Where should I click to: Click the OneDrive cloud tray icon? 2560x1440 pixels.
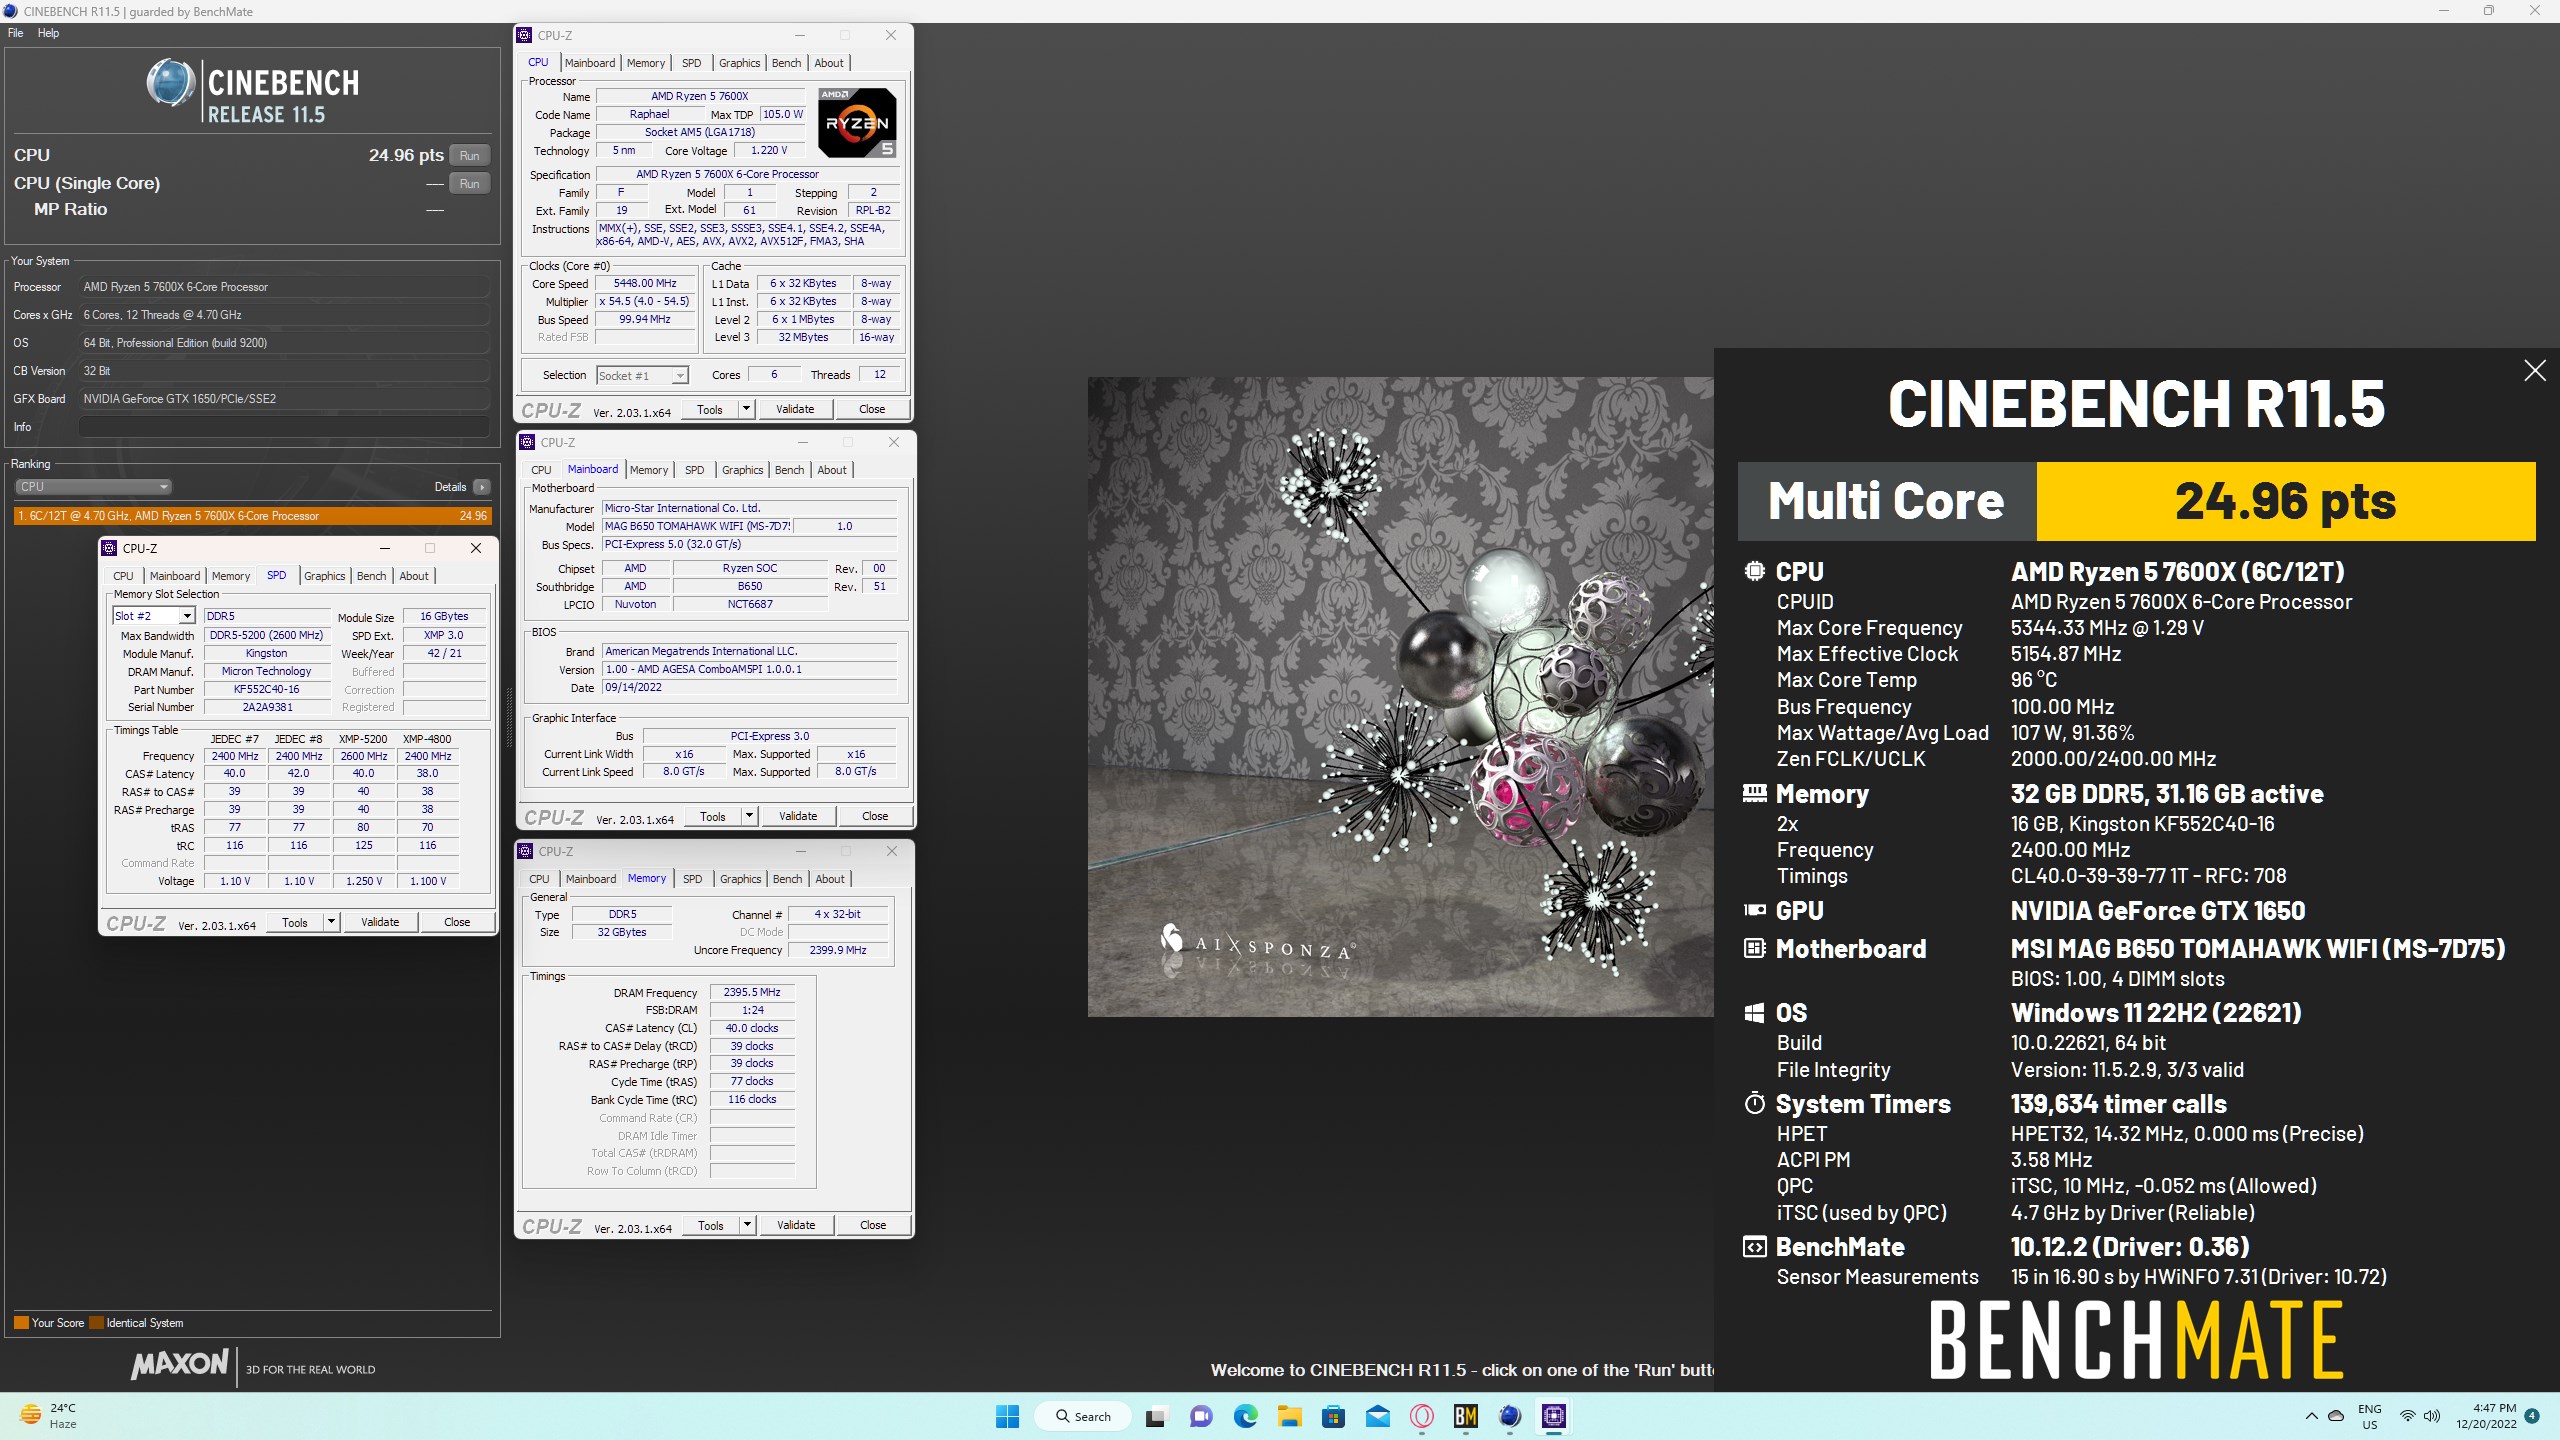click(x=2337, y=1416)
